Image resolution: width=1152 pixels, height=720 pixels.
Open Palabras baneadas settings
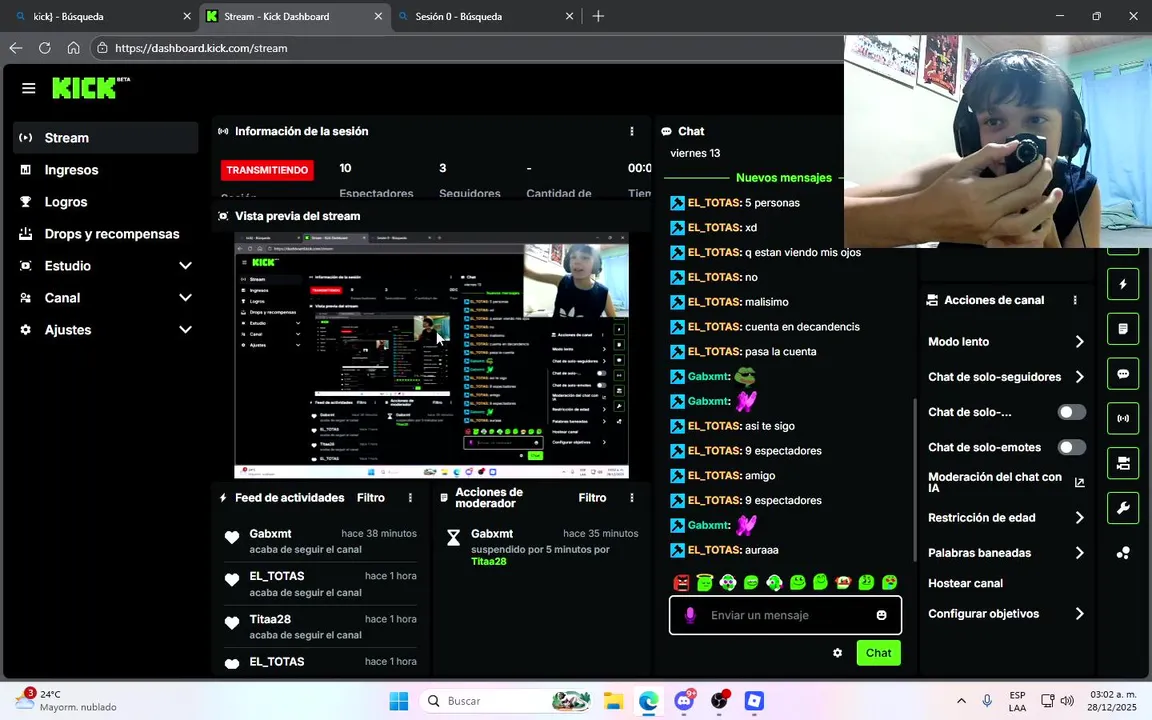coord(1006,553)
